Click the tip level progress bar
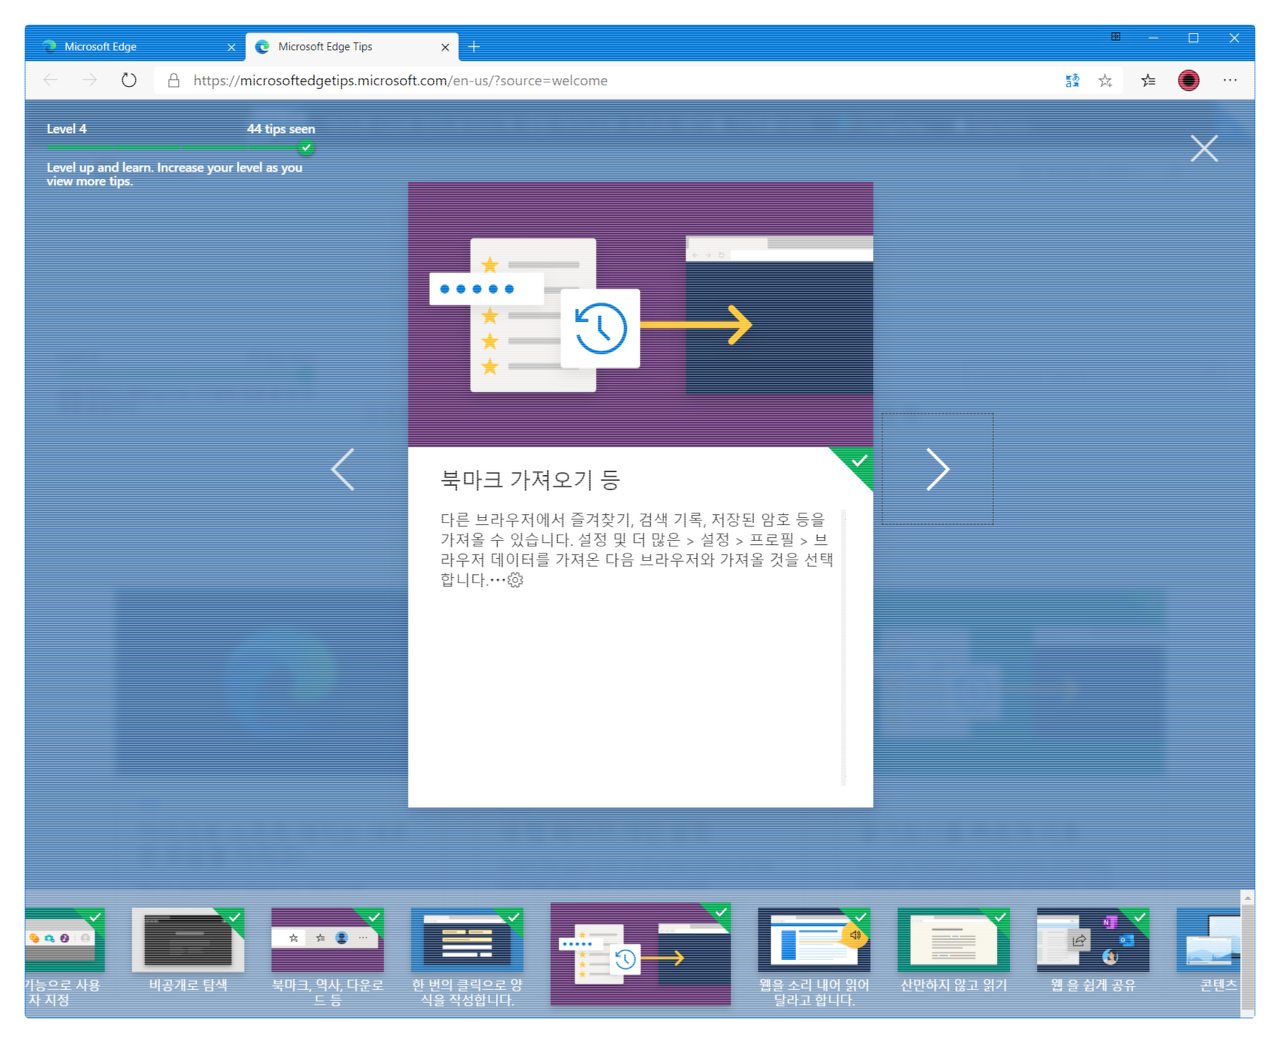 180,147
